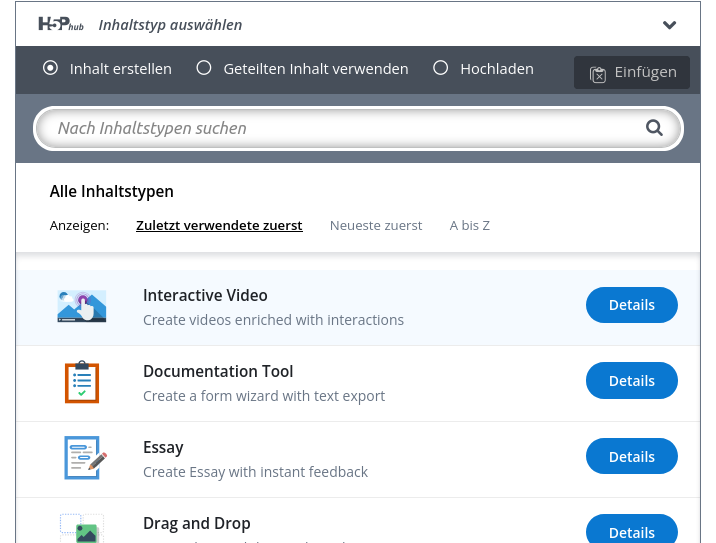
Task: Focus the Nach Inhaltstypen suchen field
Action: click(x=340, y=128)
